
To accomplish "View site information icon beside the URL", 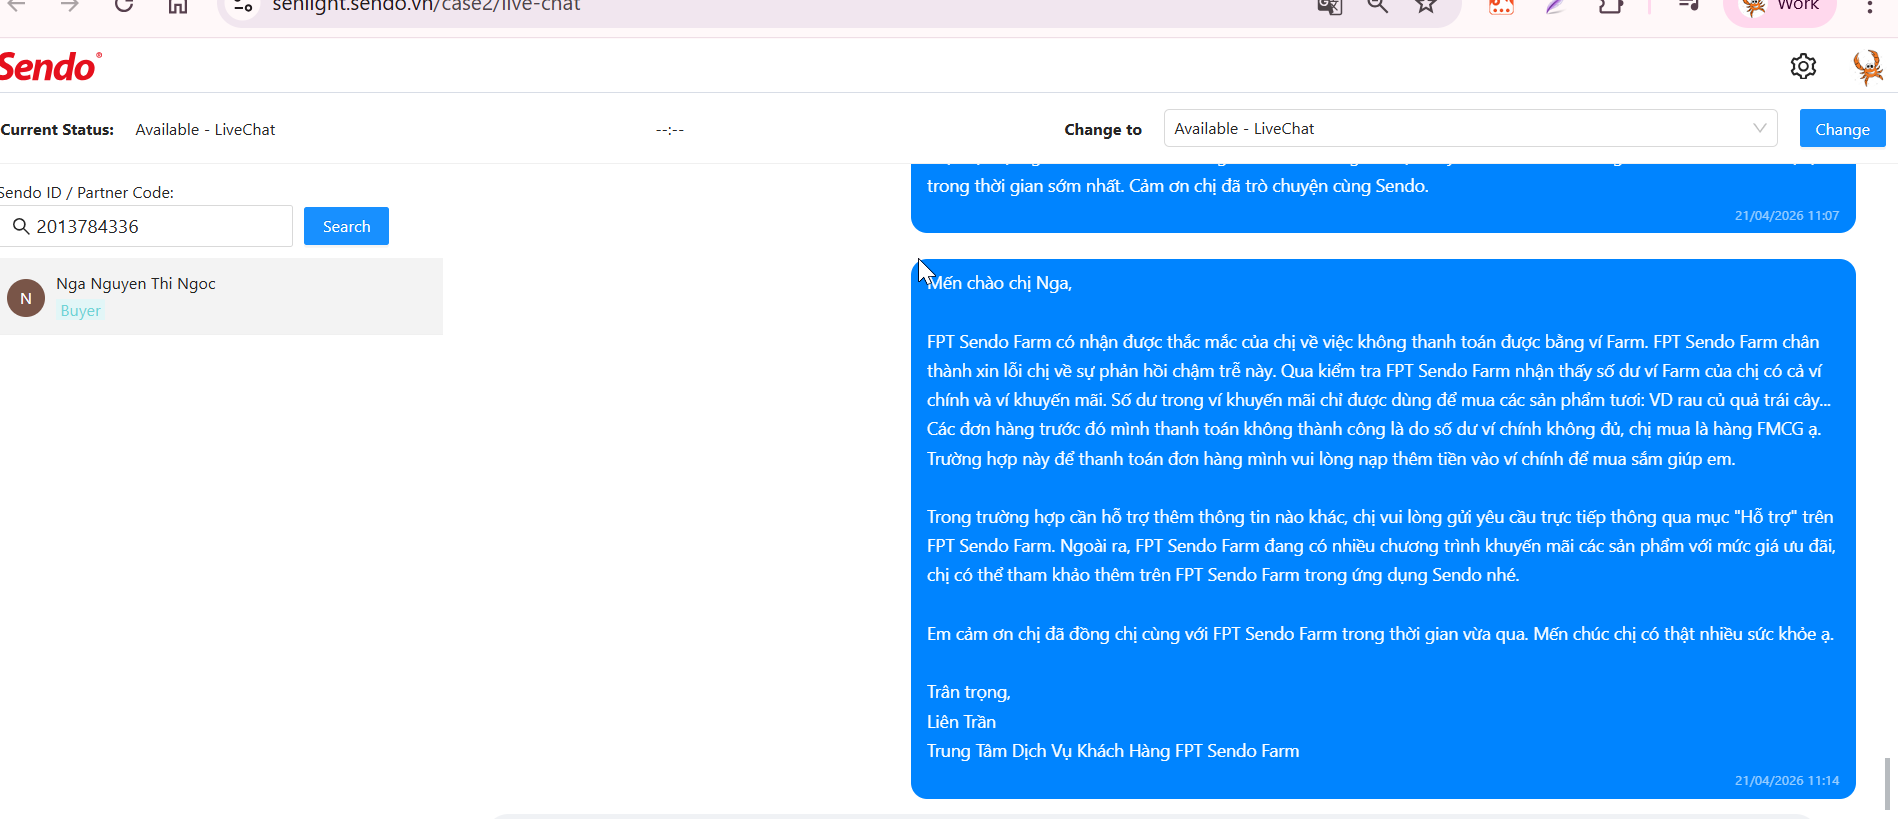I will [243, 7].
